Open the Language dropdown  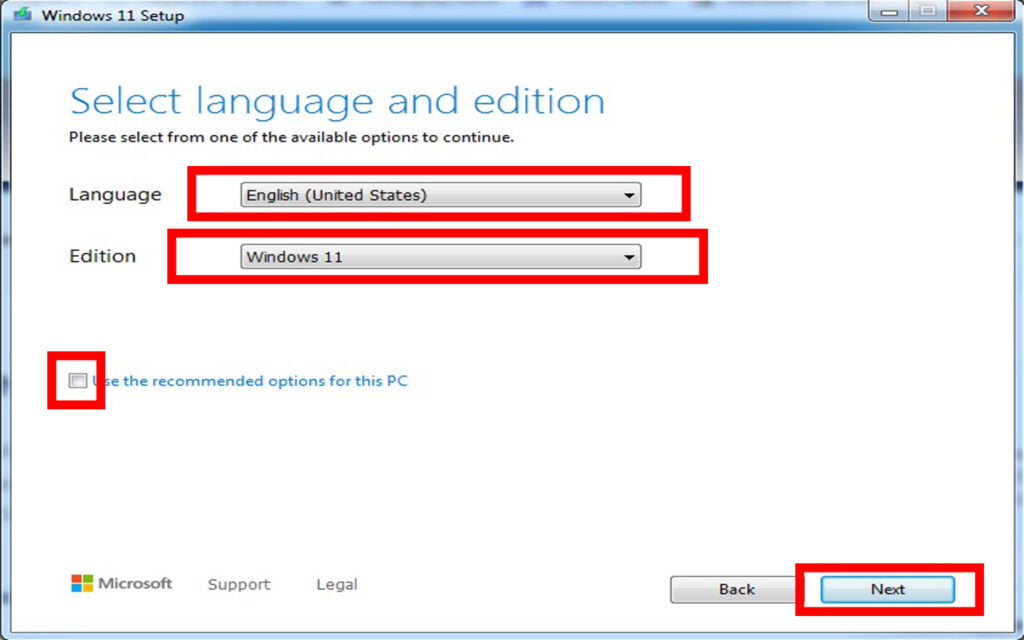tap(441, 195)
